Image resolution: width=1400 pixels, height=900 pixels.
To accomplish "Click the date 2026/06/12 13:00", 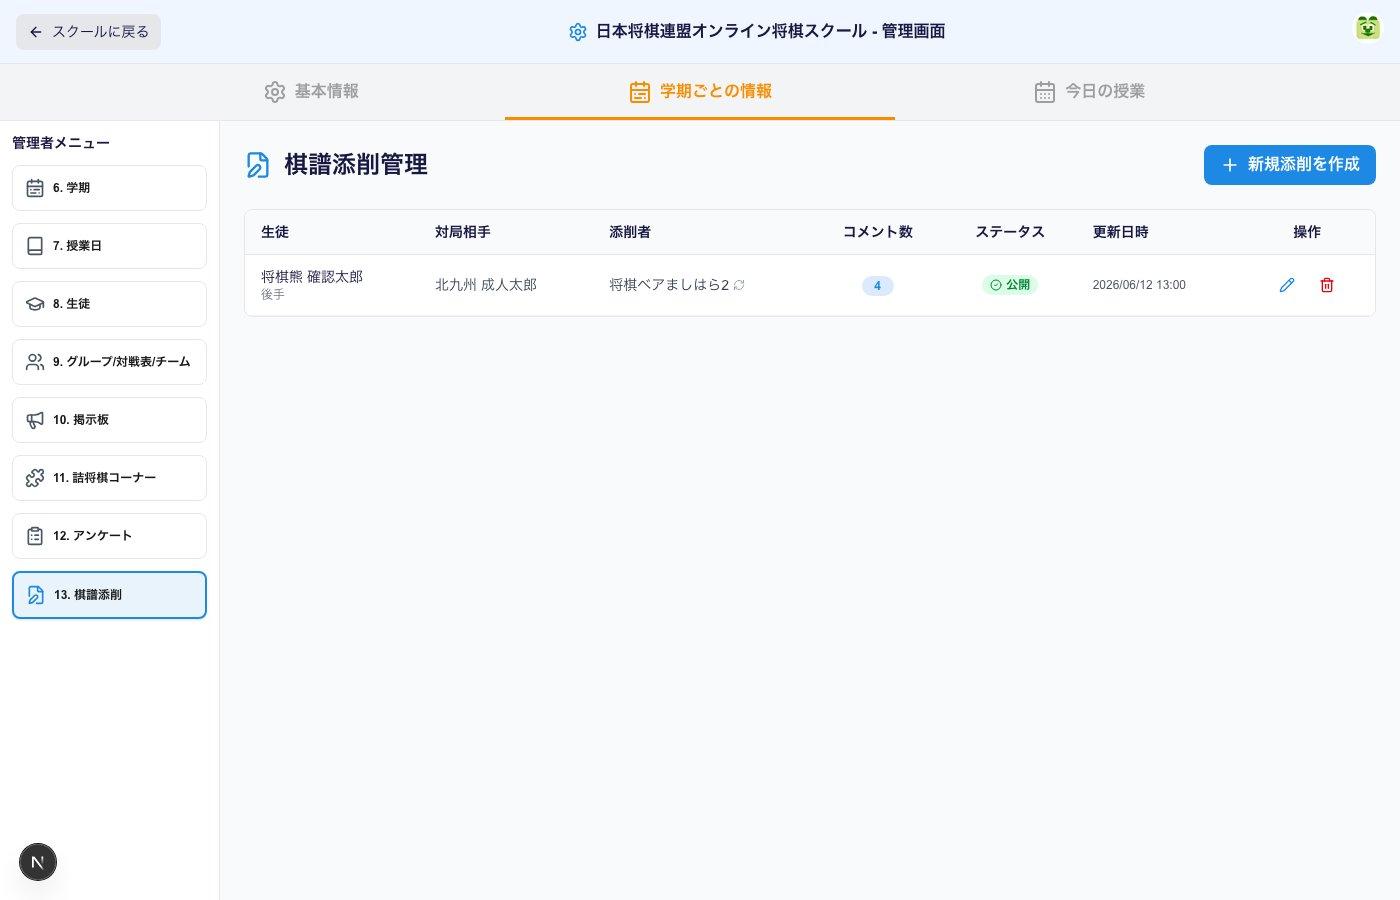I will 1139,285.
